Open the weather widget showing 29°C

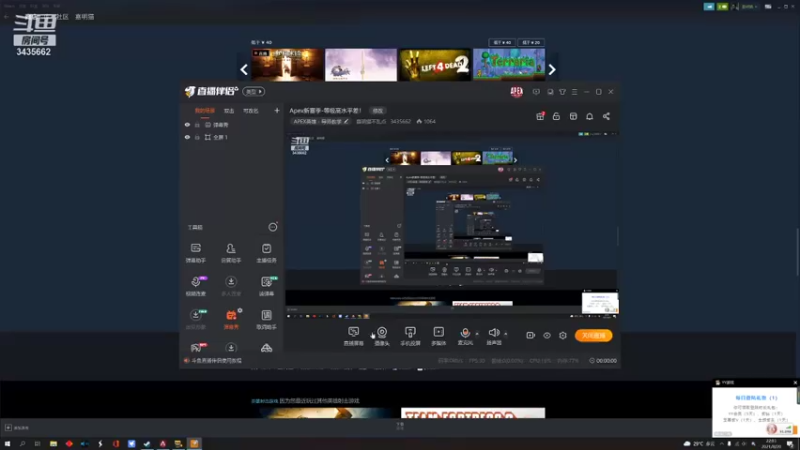pos(699,444)
